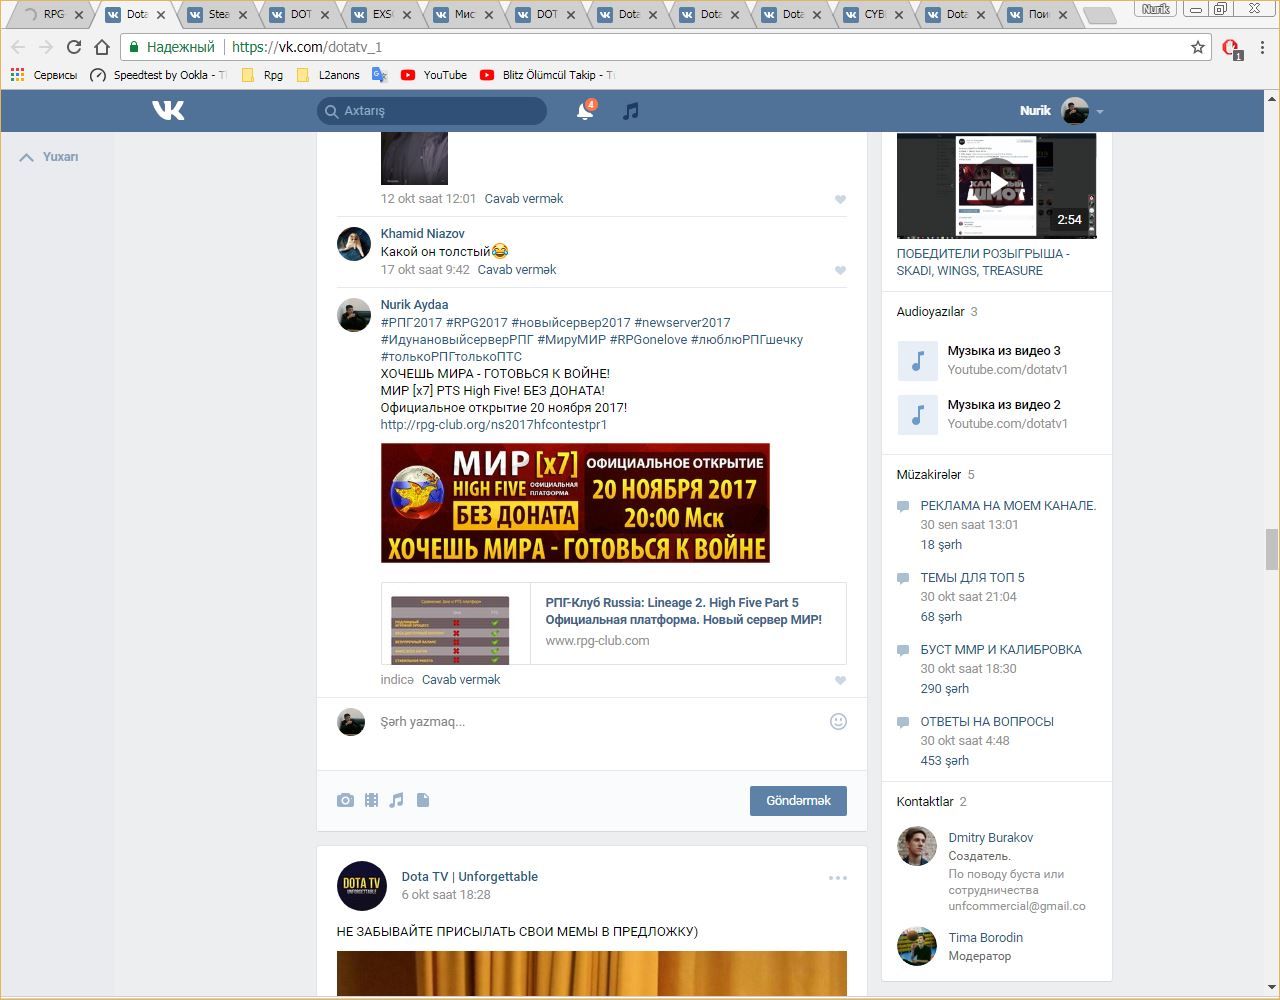Attach video with film icon
Viewport: 1280px width, 1000px height.
[x=371, y=800]
